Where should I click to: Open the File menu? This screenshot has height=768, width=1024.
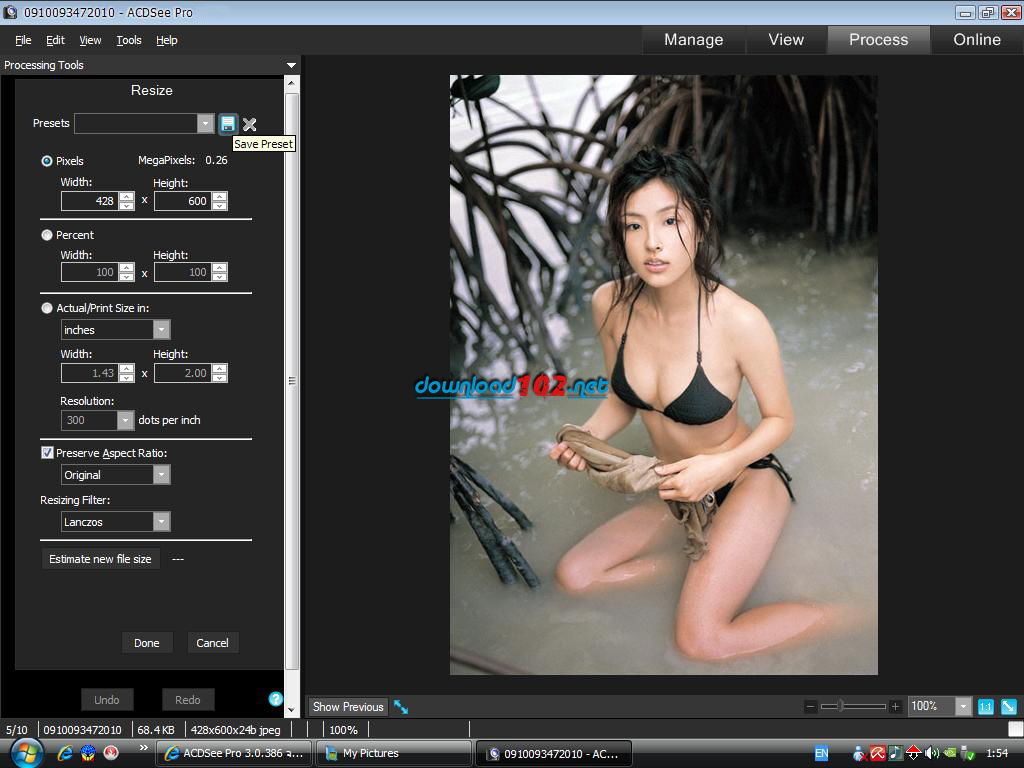(23, 40)
